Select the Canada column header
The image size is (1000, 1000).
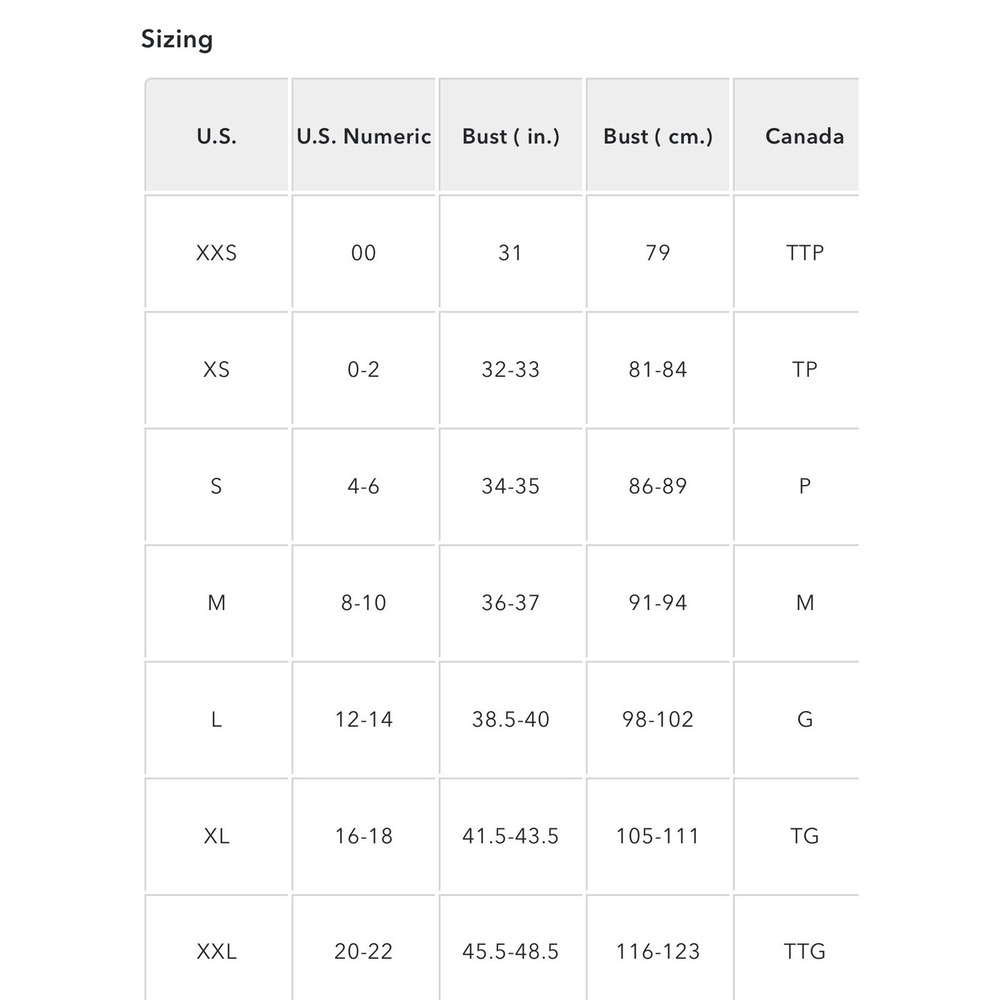(x=797, y=136)
